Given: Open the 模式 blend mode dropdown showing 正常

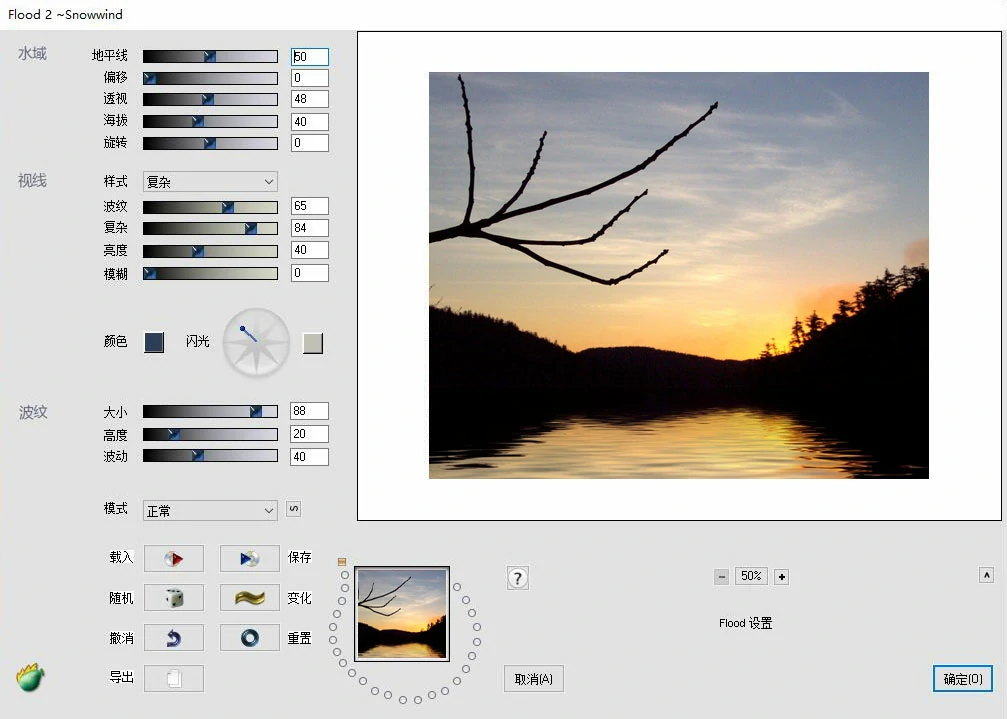Looking at the screenshot, I should pos(210,510).
